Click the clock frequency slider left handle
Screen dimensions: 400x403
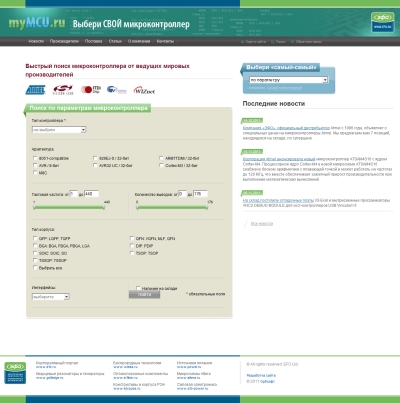pyautogui.click(x=34, y=207)
